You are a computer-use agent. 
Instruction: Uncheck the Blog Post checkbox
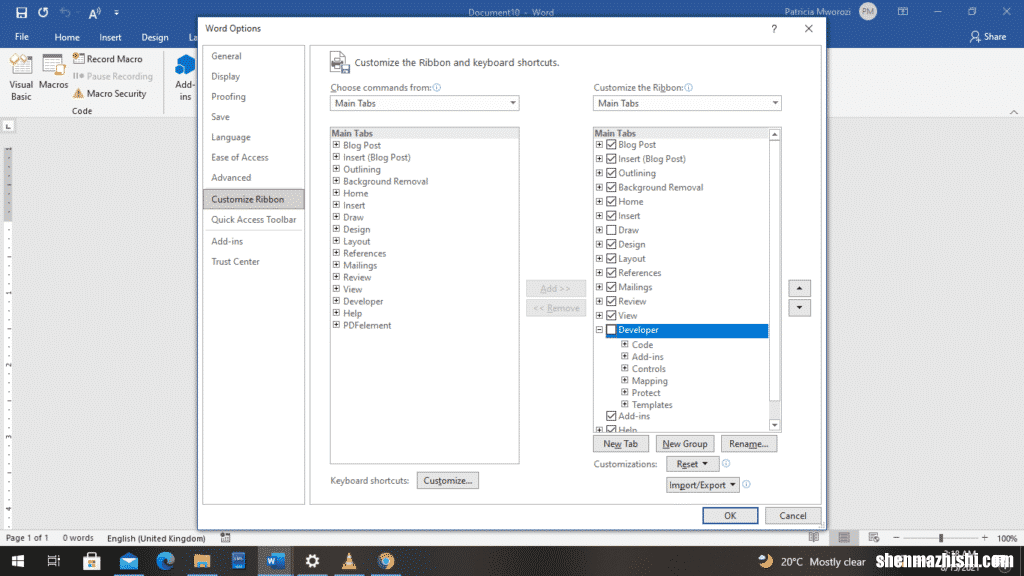click(x=611, y=145)
